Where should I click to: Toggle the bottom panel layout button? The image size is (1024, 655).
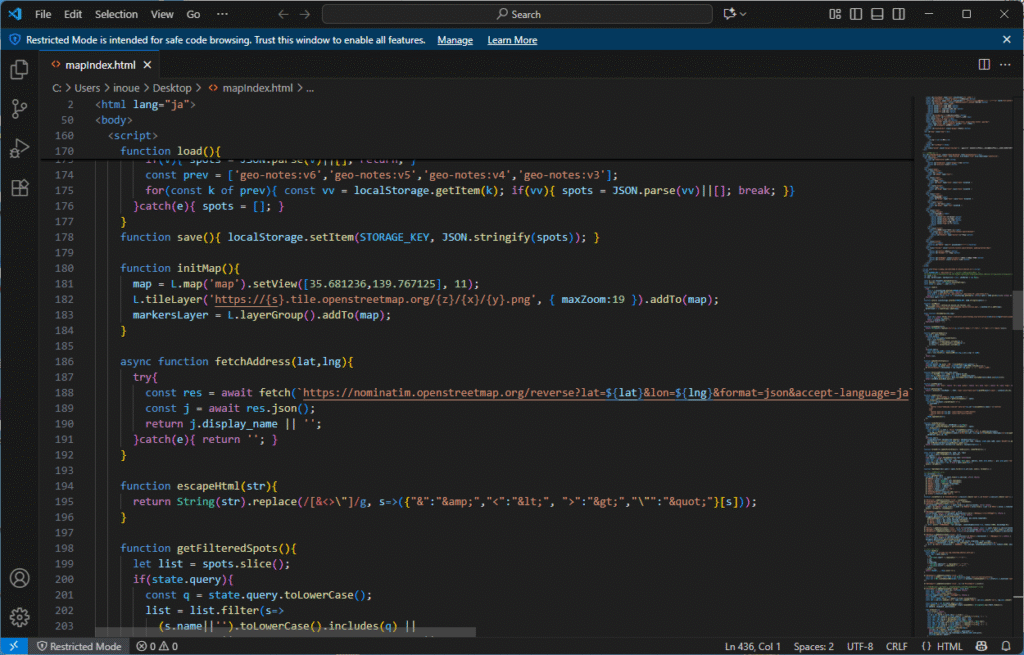click(x=877, y=14)
